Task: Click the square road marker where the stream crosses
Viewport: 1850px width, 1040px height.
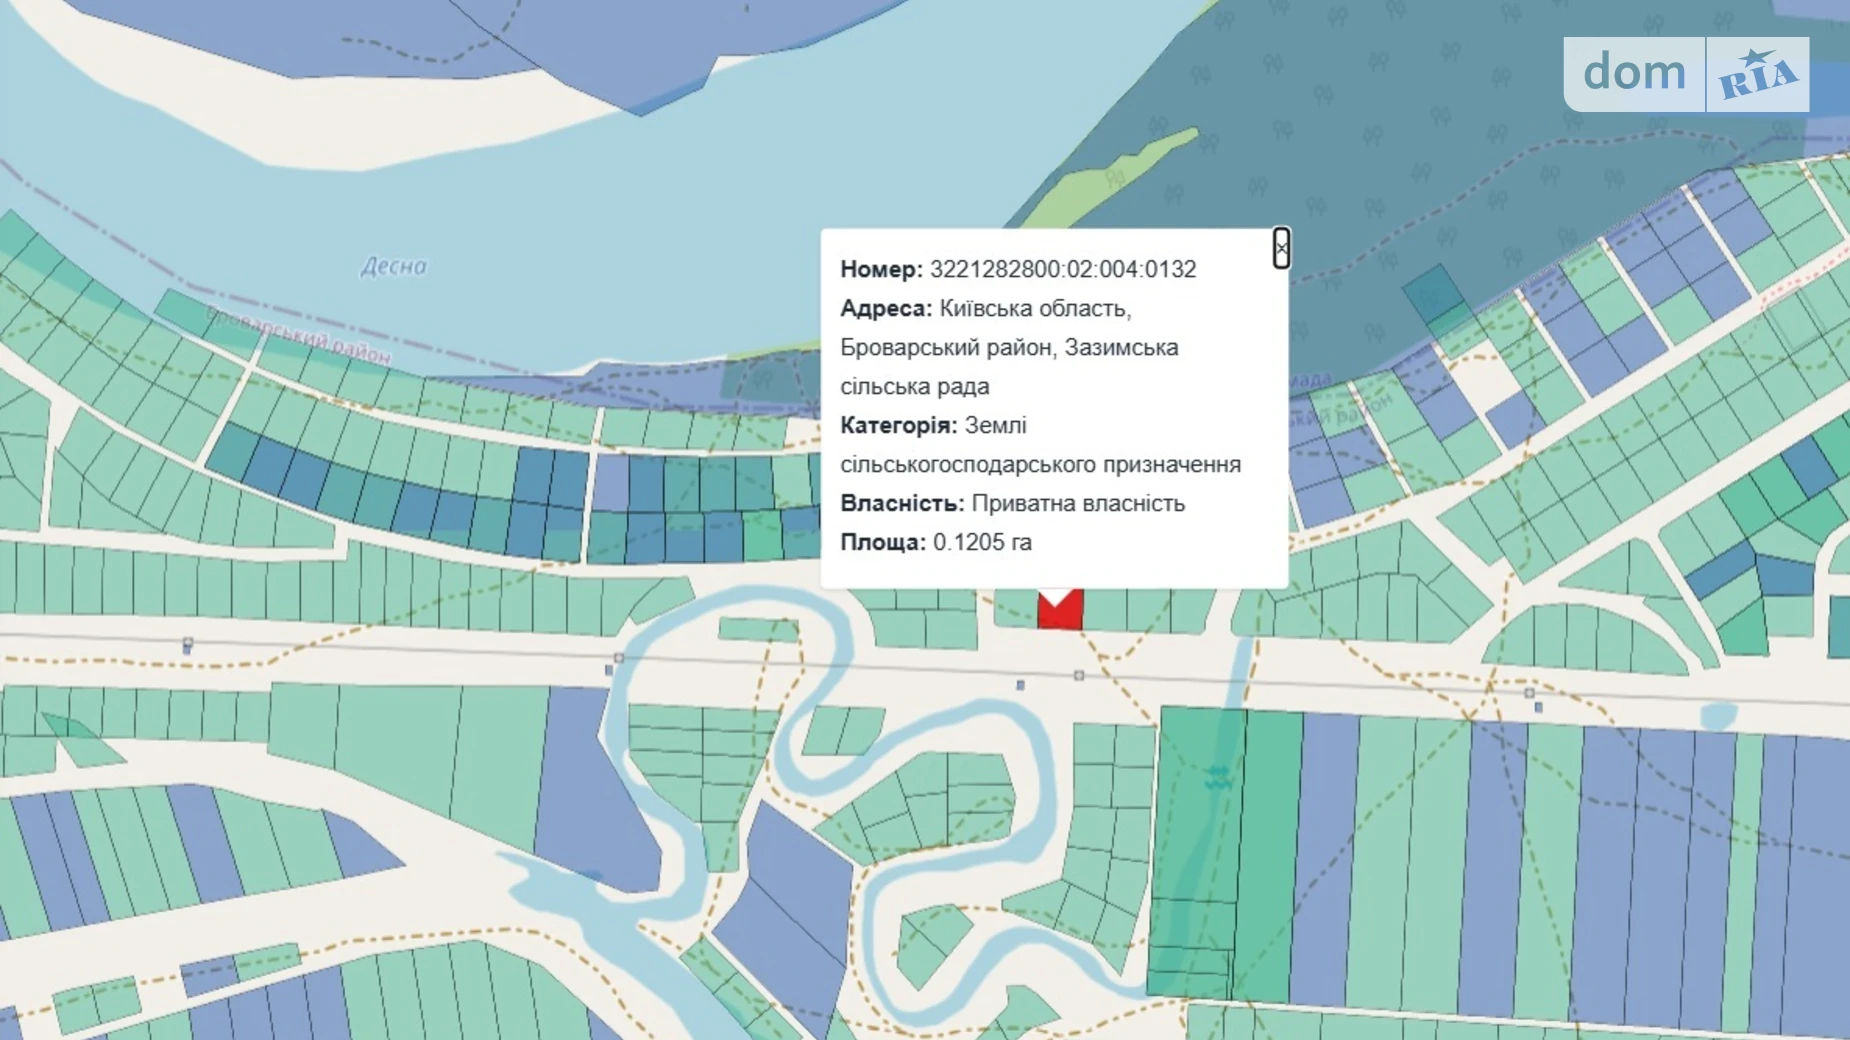Action: pyautogui.click(x=619, y=658)
